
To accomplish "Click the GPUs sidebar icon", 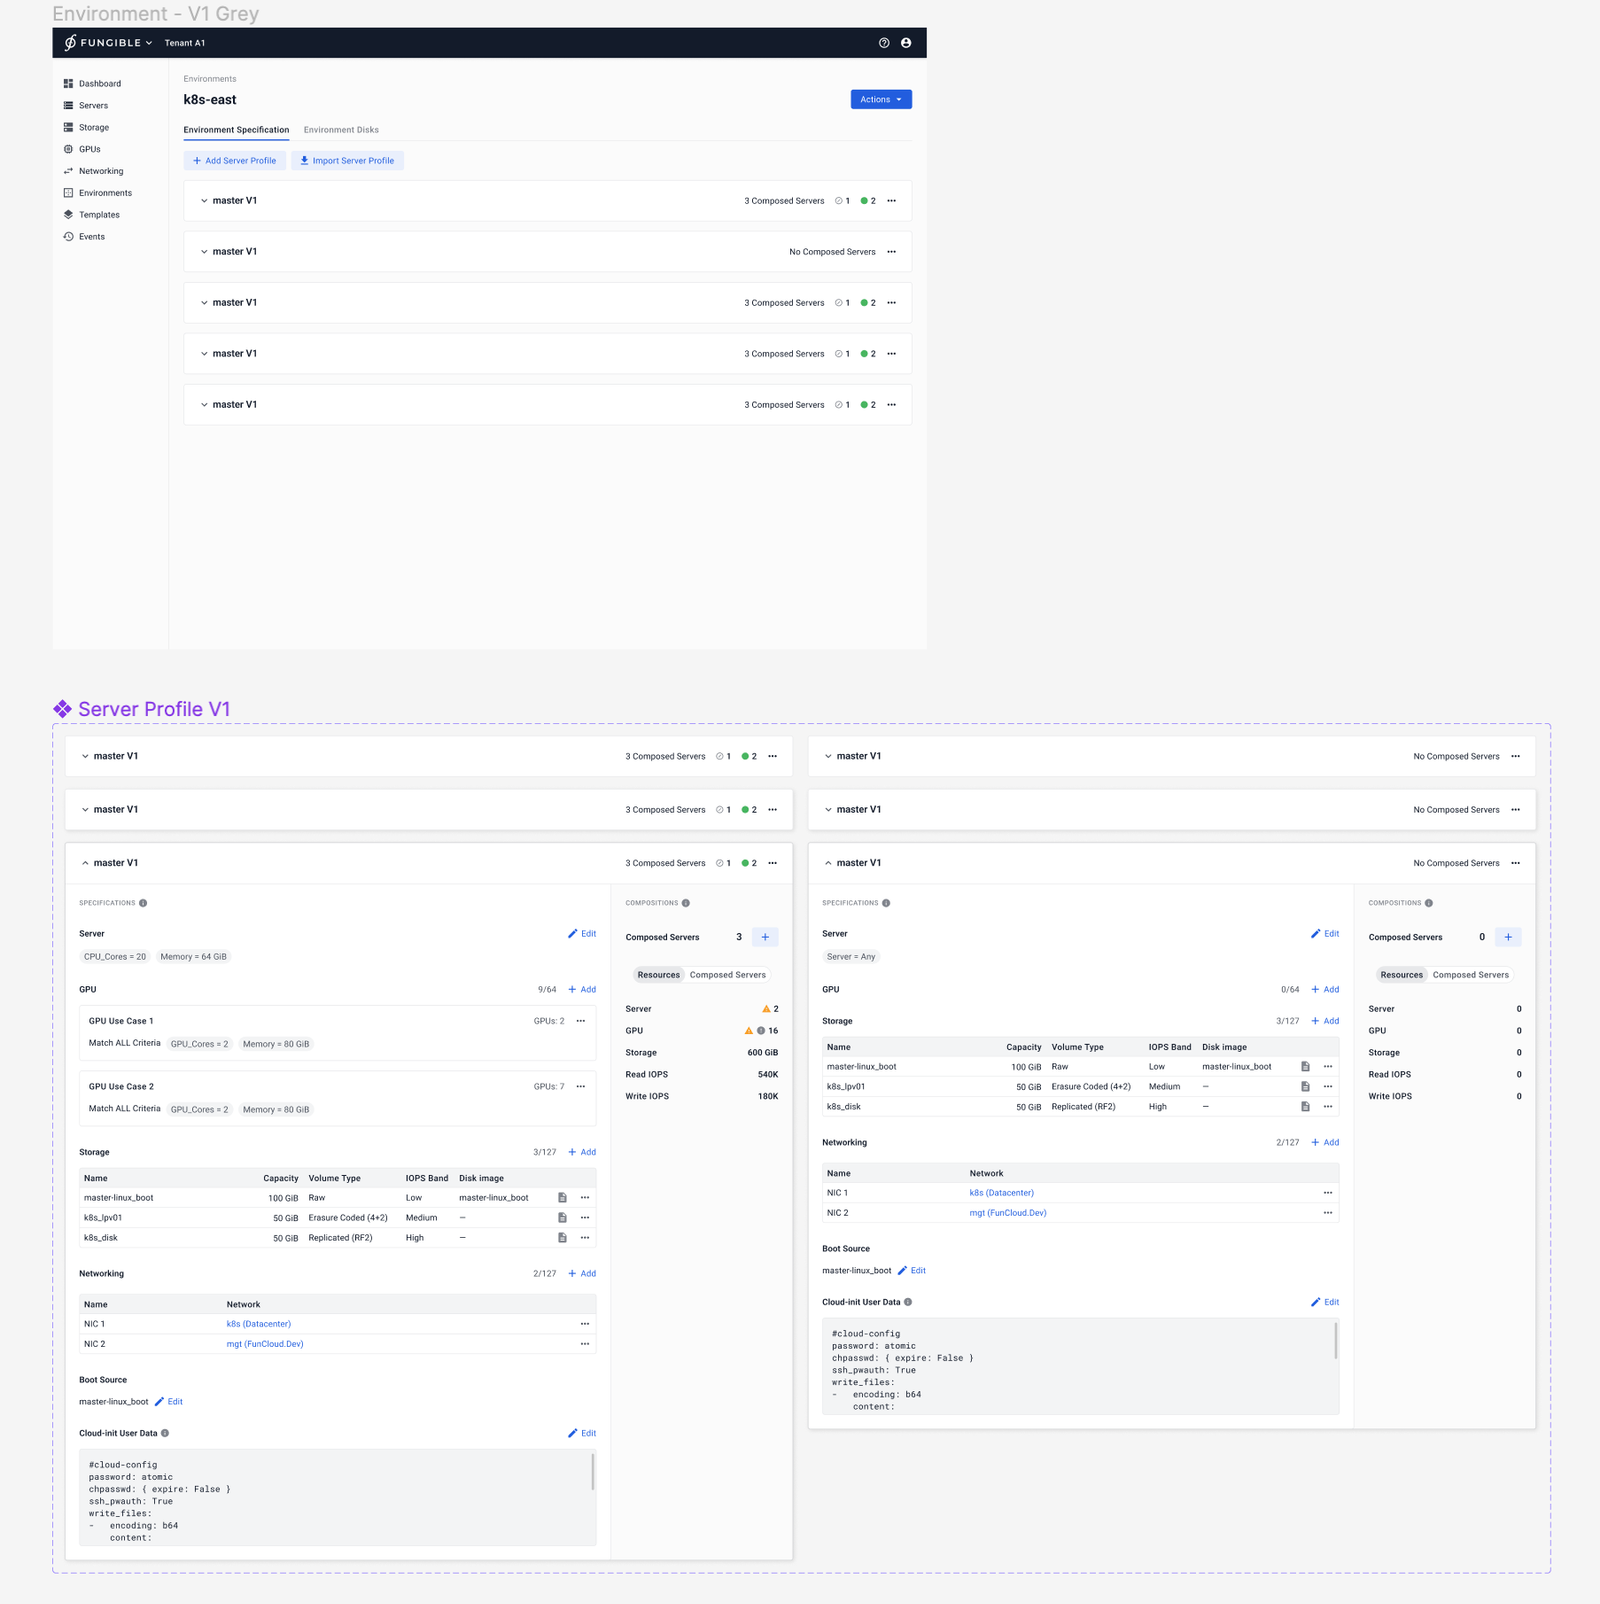I will coord(68,149).
